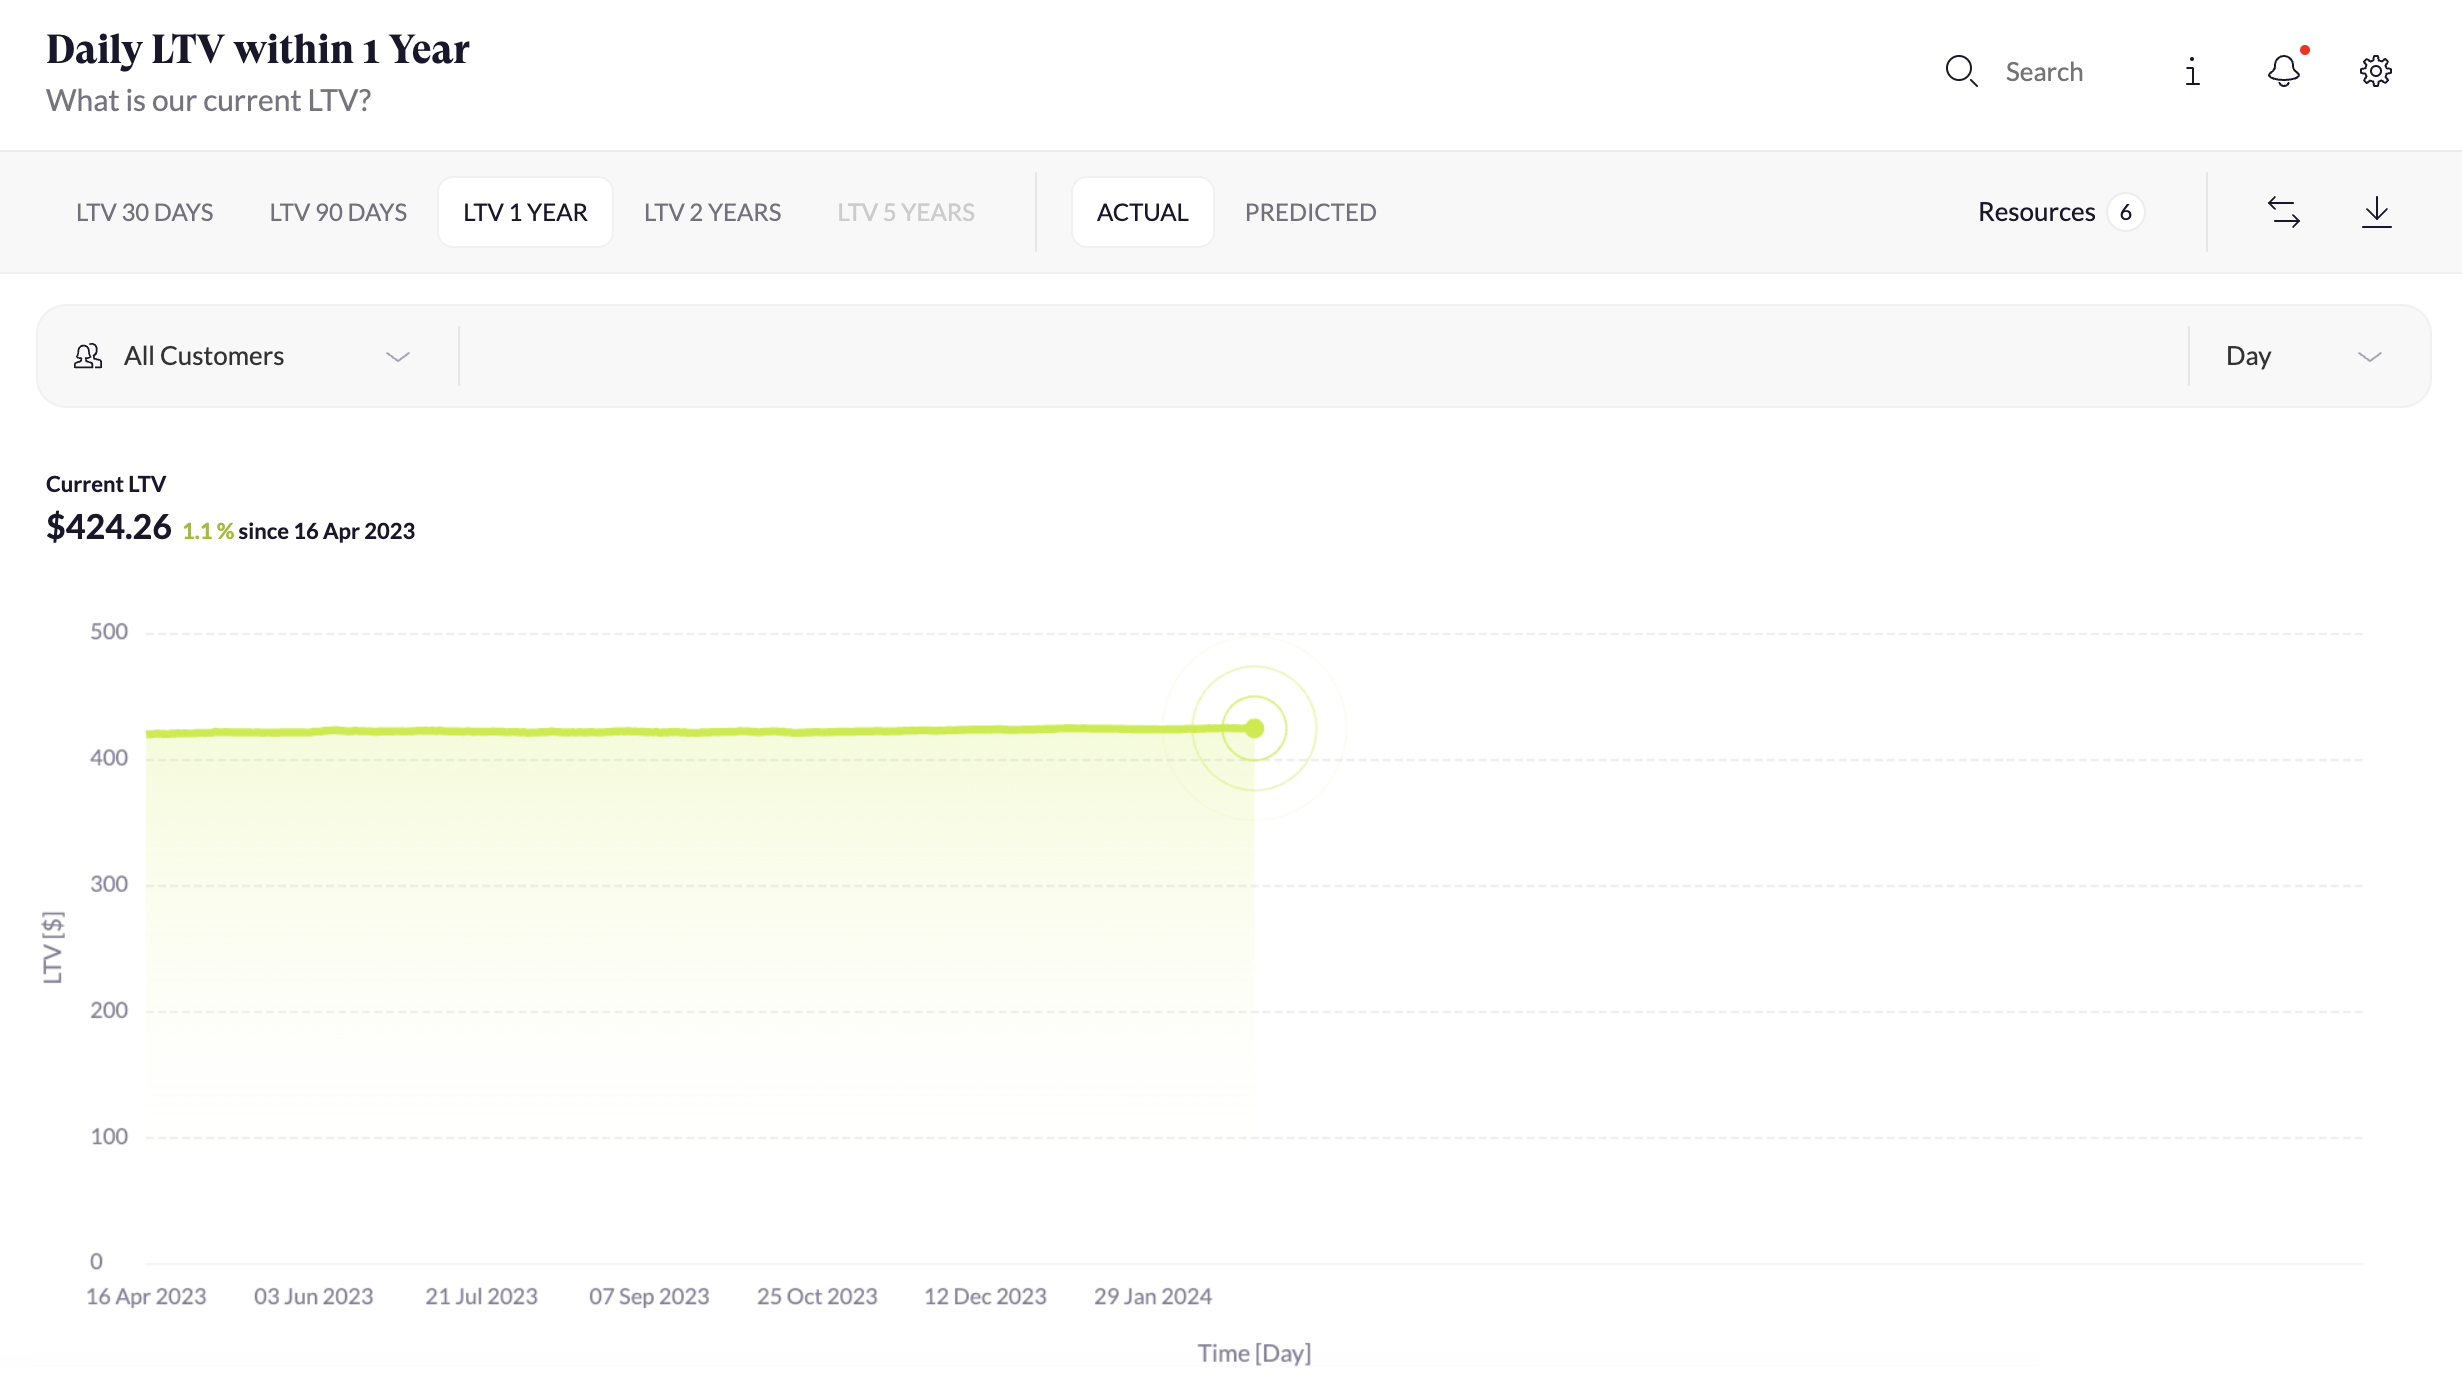The image size is (2462, 1396).
Task: Select the LTV 1 YEAR tab
Action: tap(524, 211)
